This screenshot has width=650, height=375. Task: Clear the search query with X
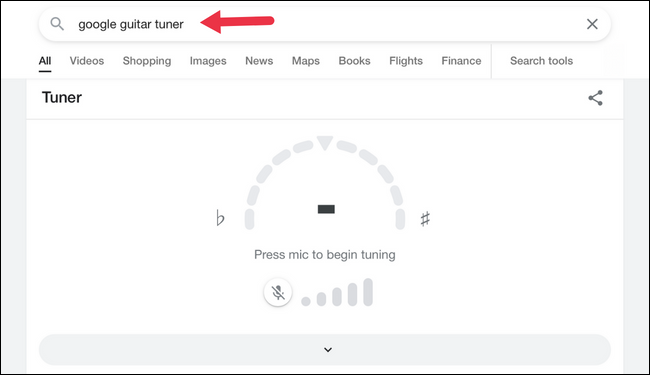click(x=592, y=24)
